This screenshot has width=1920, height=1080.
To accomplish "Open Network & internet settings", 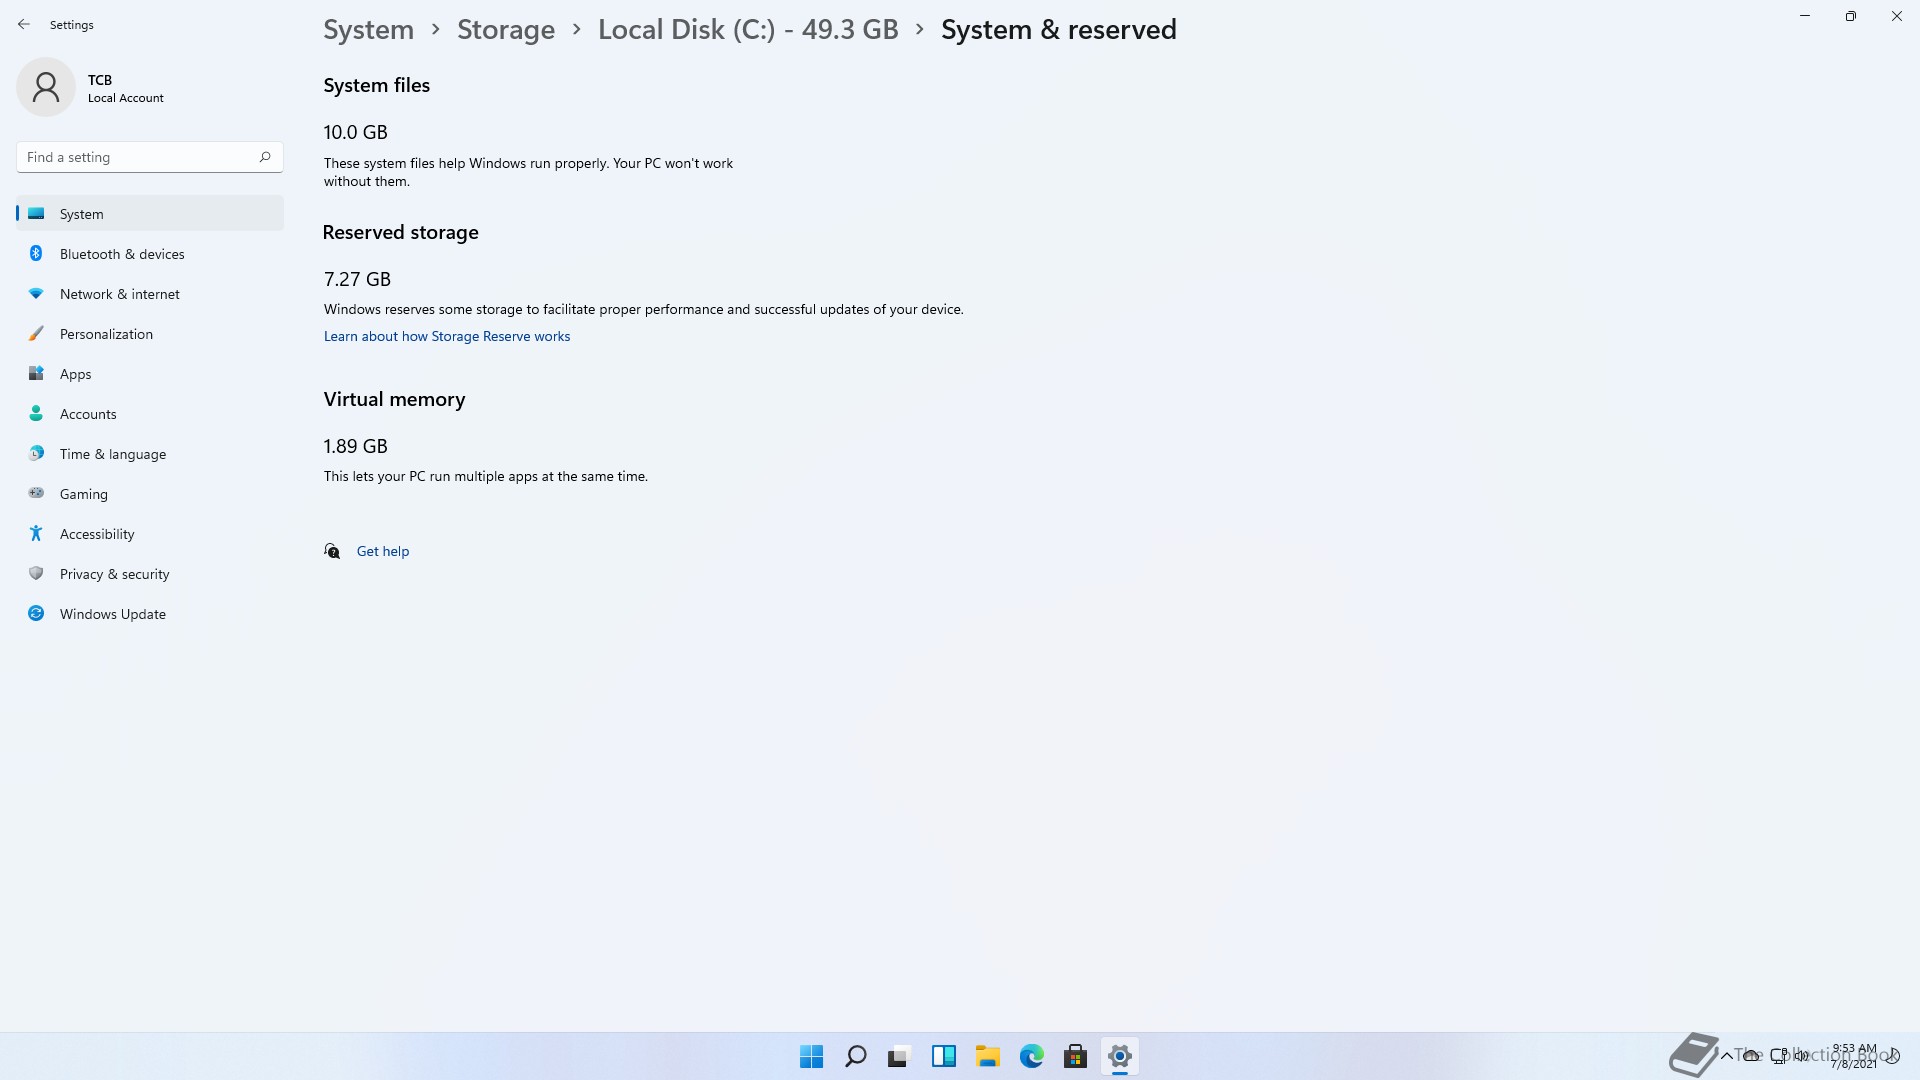I will point(150,294).
